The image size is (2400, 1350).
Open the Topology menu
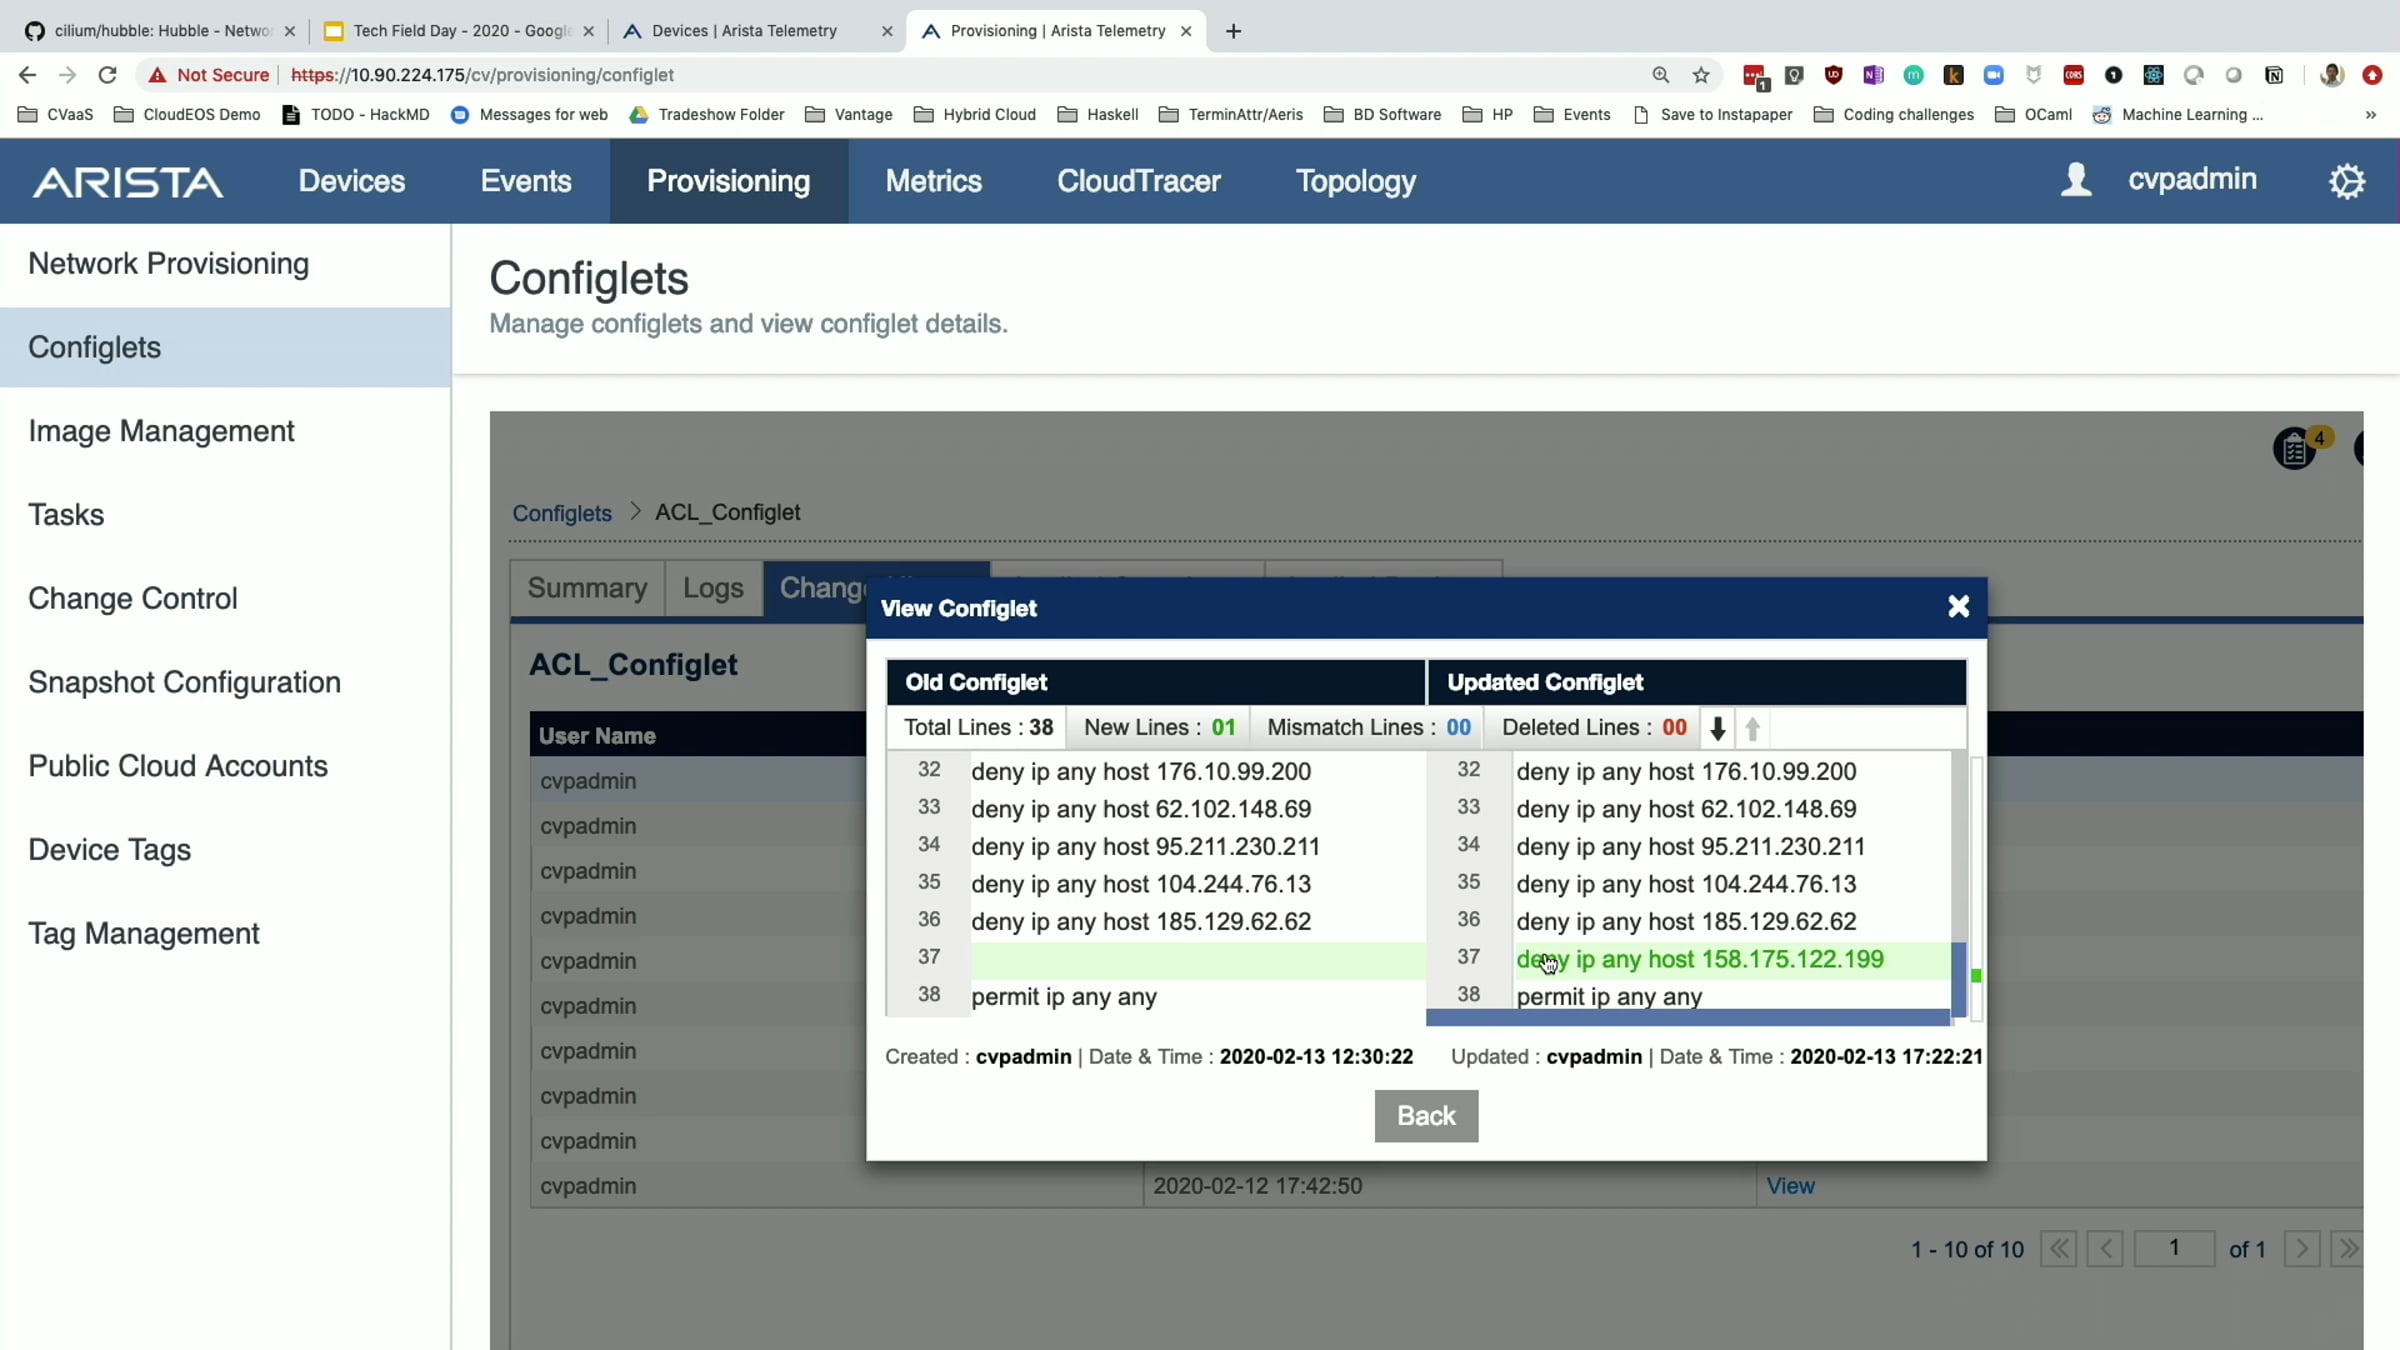(1356, 181)
